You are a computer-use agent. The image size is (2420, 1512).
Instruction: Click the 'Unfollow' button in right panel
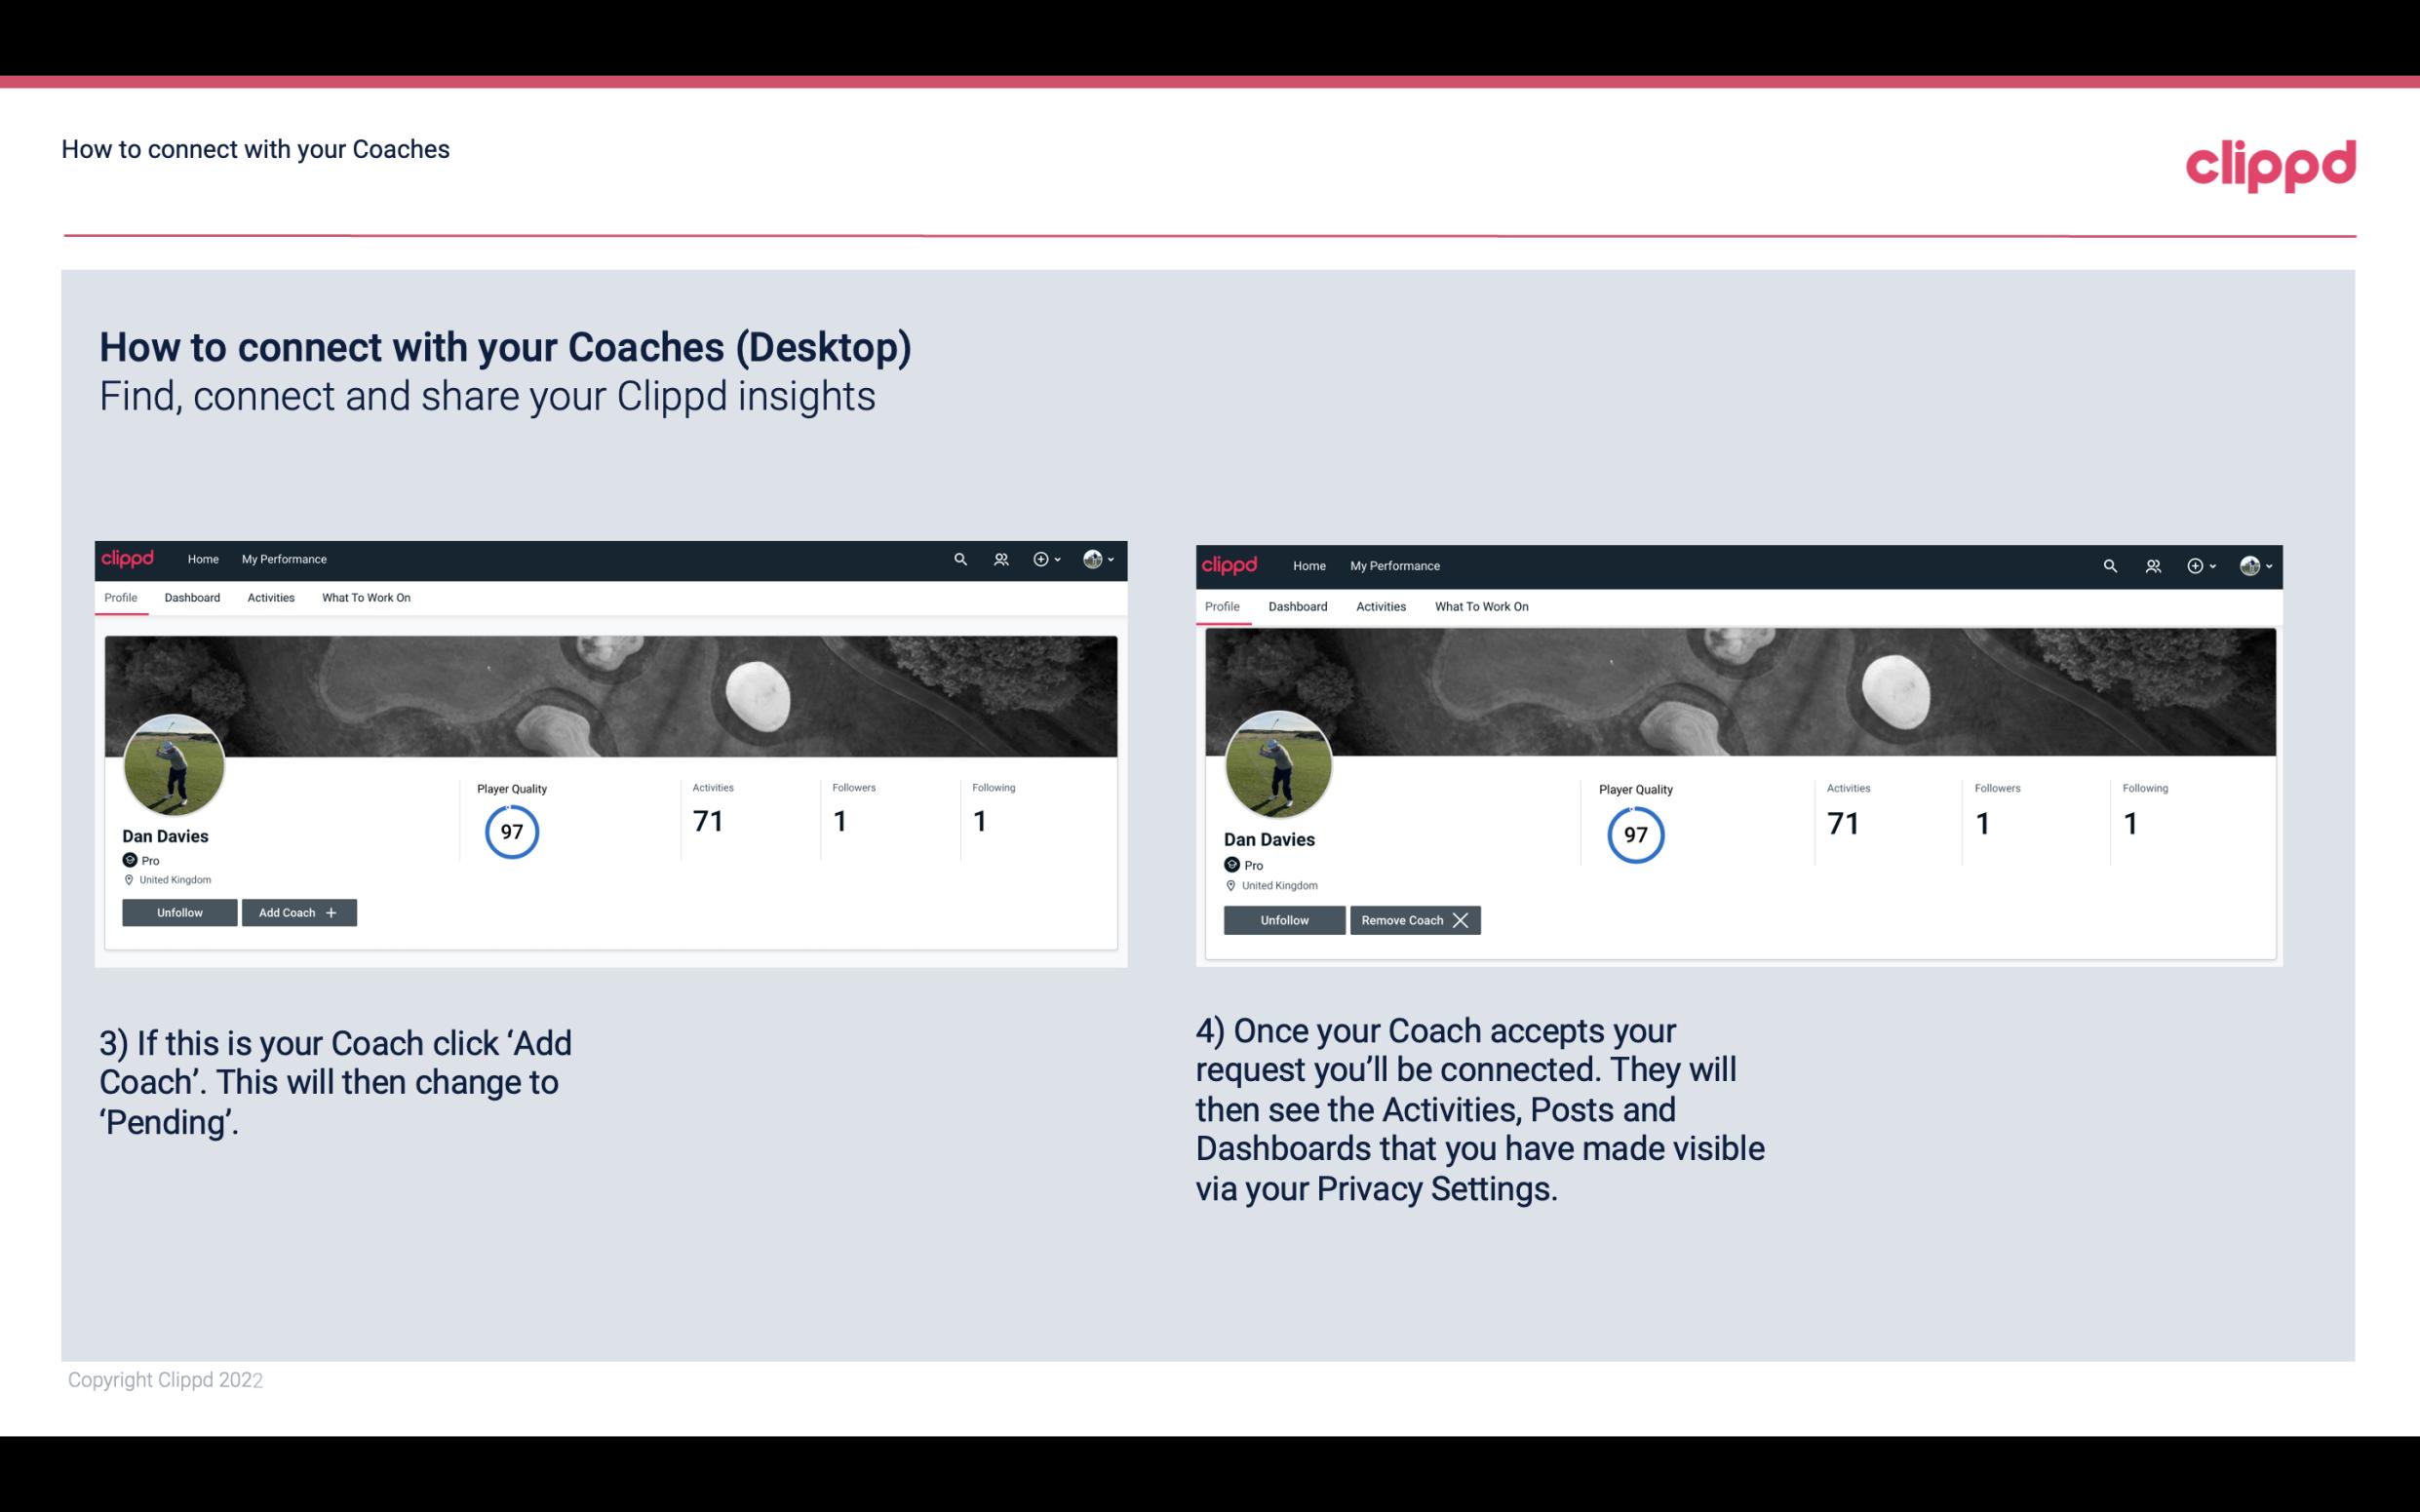1286,919
